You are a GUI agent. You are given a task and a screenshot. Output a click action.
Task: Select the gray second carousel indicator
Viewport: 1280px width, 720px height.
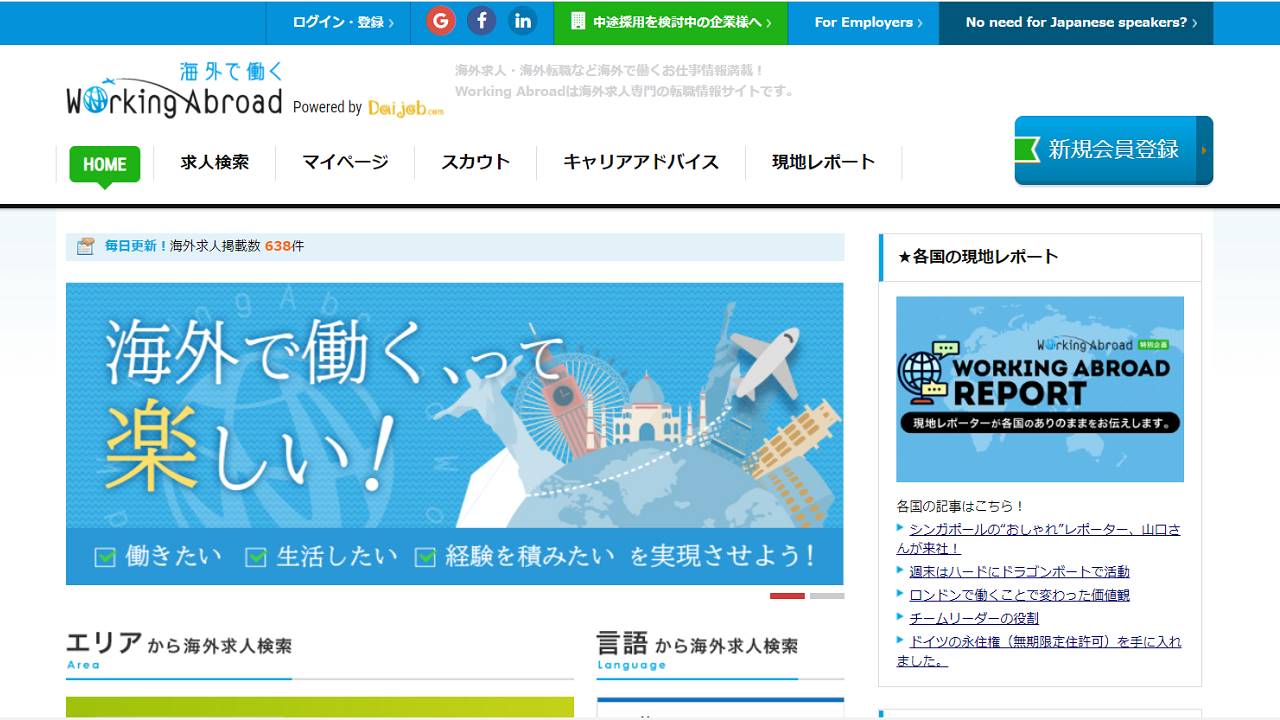[827, 596]
